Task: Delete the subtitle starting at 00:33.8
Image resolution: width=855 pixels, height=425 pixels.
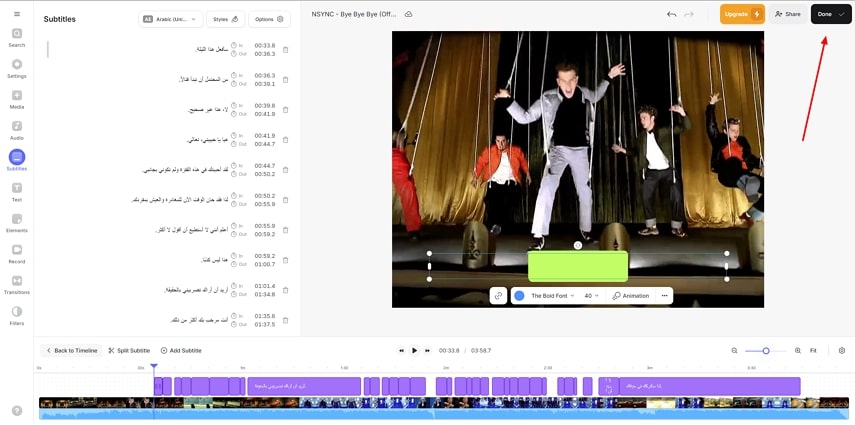Action: coord(286,50)
